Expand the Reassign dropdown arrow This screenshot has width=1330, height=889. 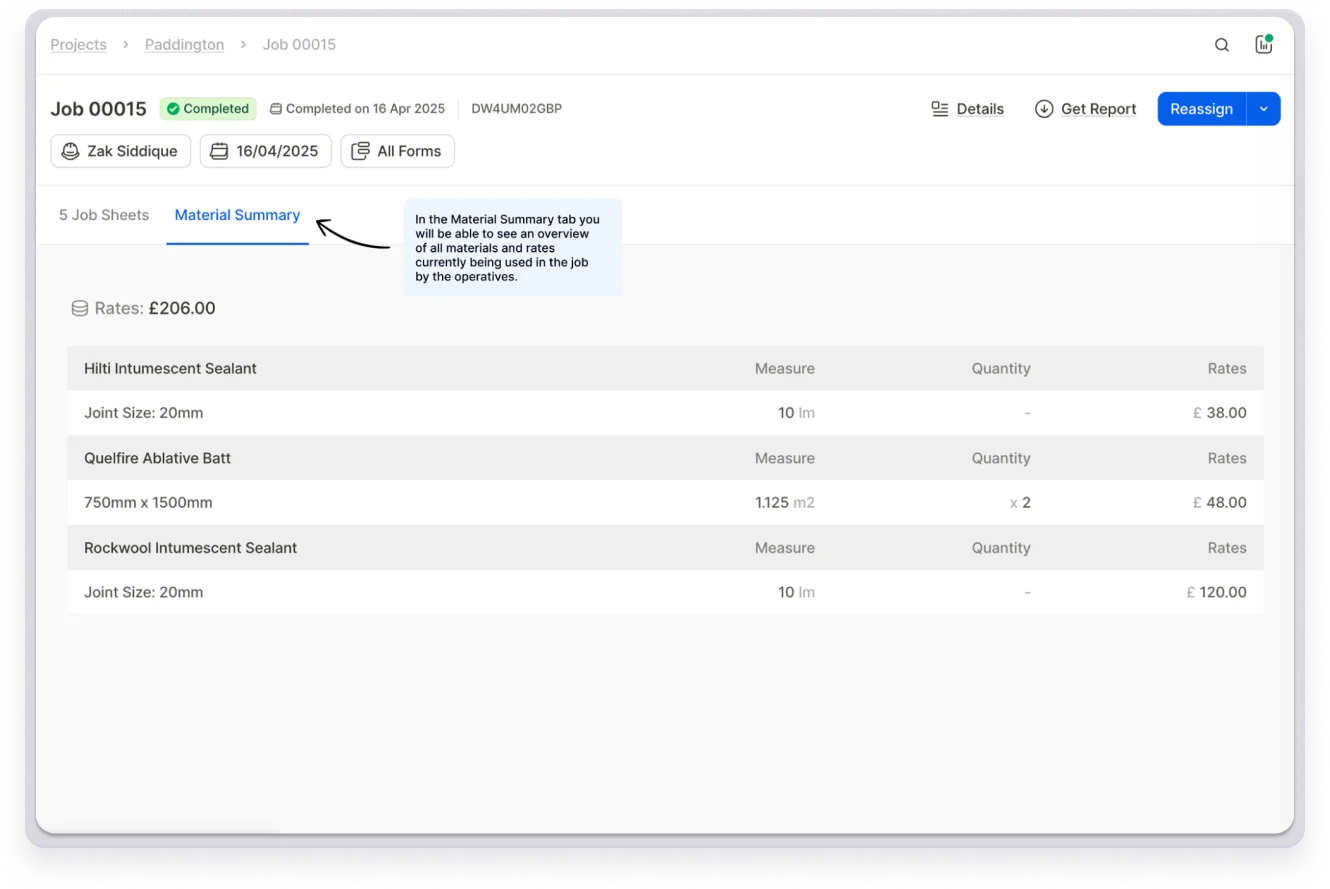pyautogui.click(x=1264, y=109)
